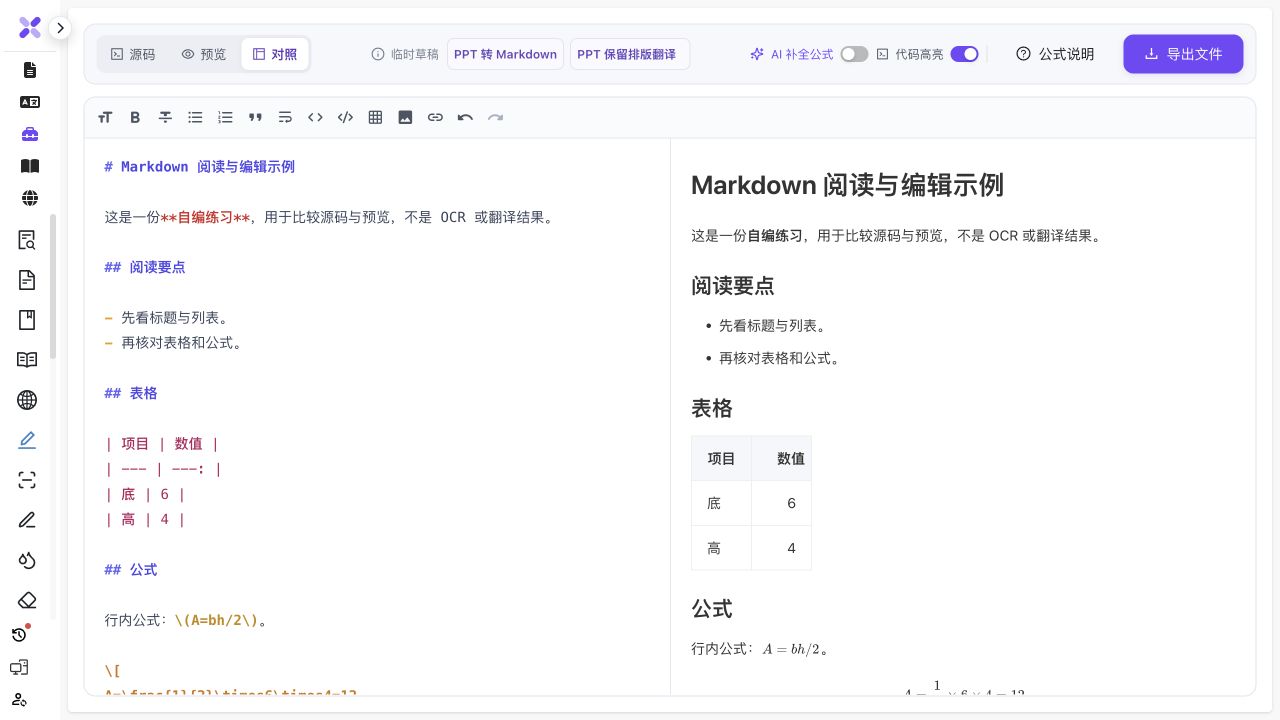Image resolution: width=1280 pixels, height=720 pixels.
Task: Apply bold formatting
Action: pos(135,117)
